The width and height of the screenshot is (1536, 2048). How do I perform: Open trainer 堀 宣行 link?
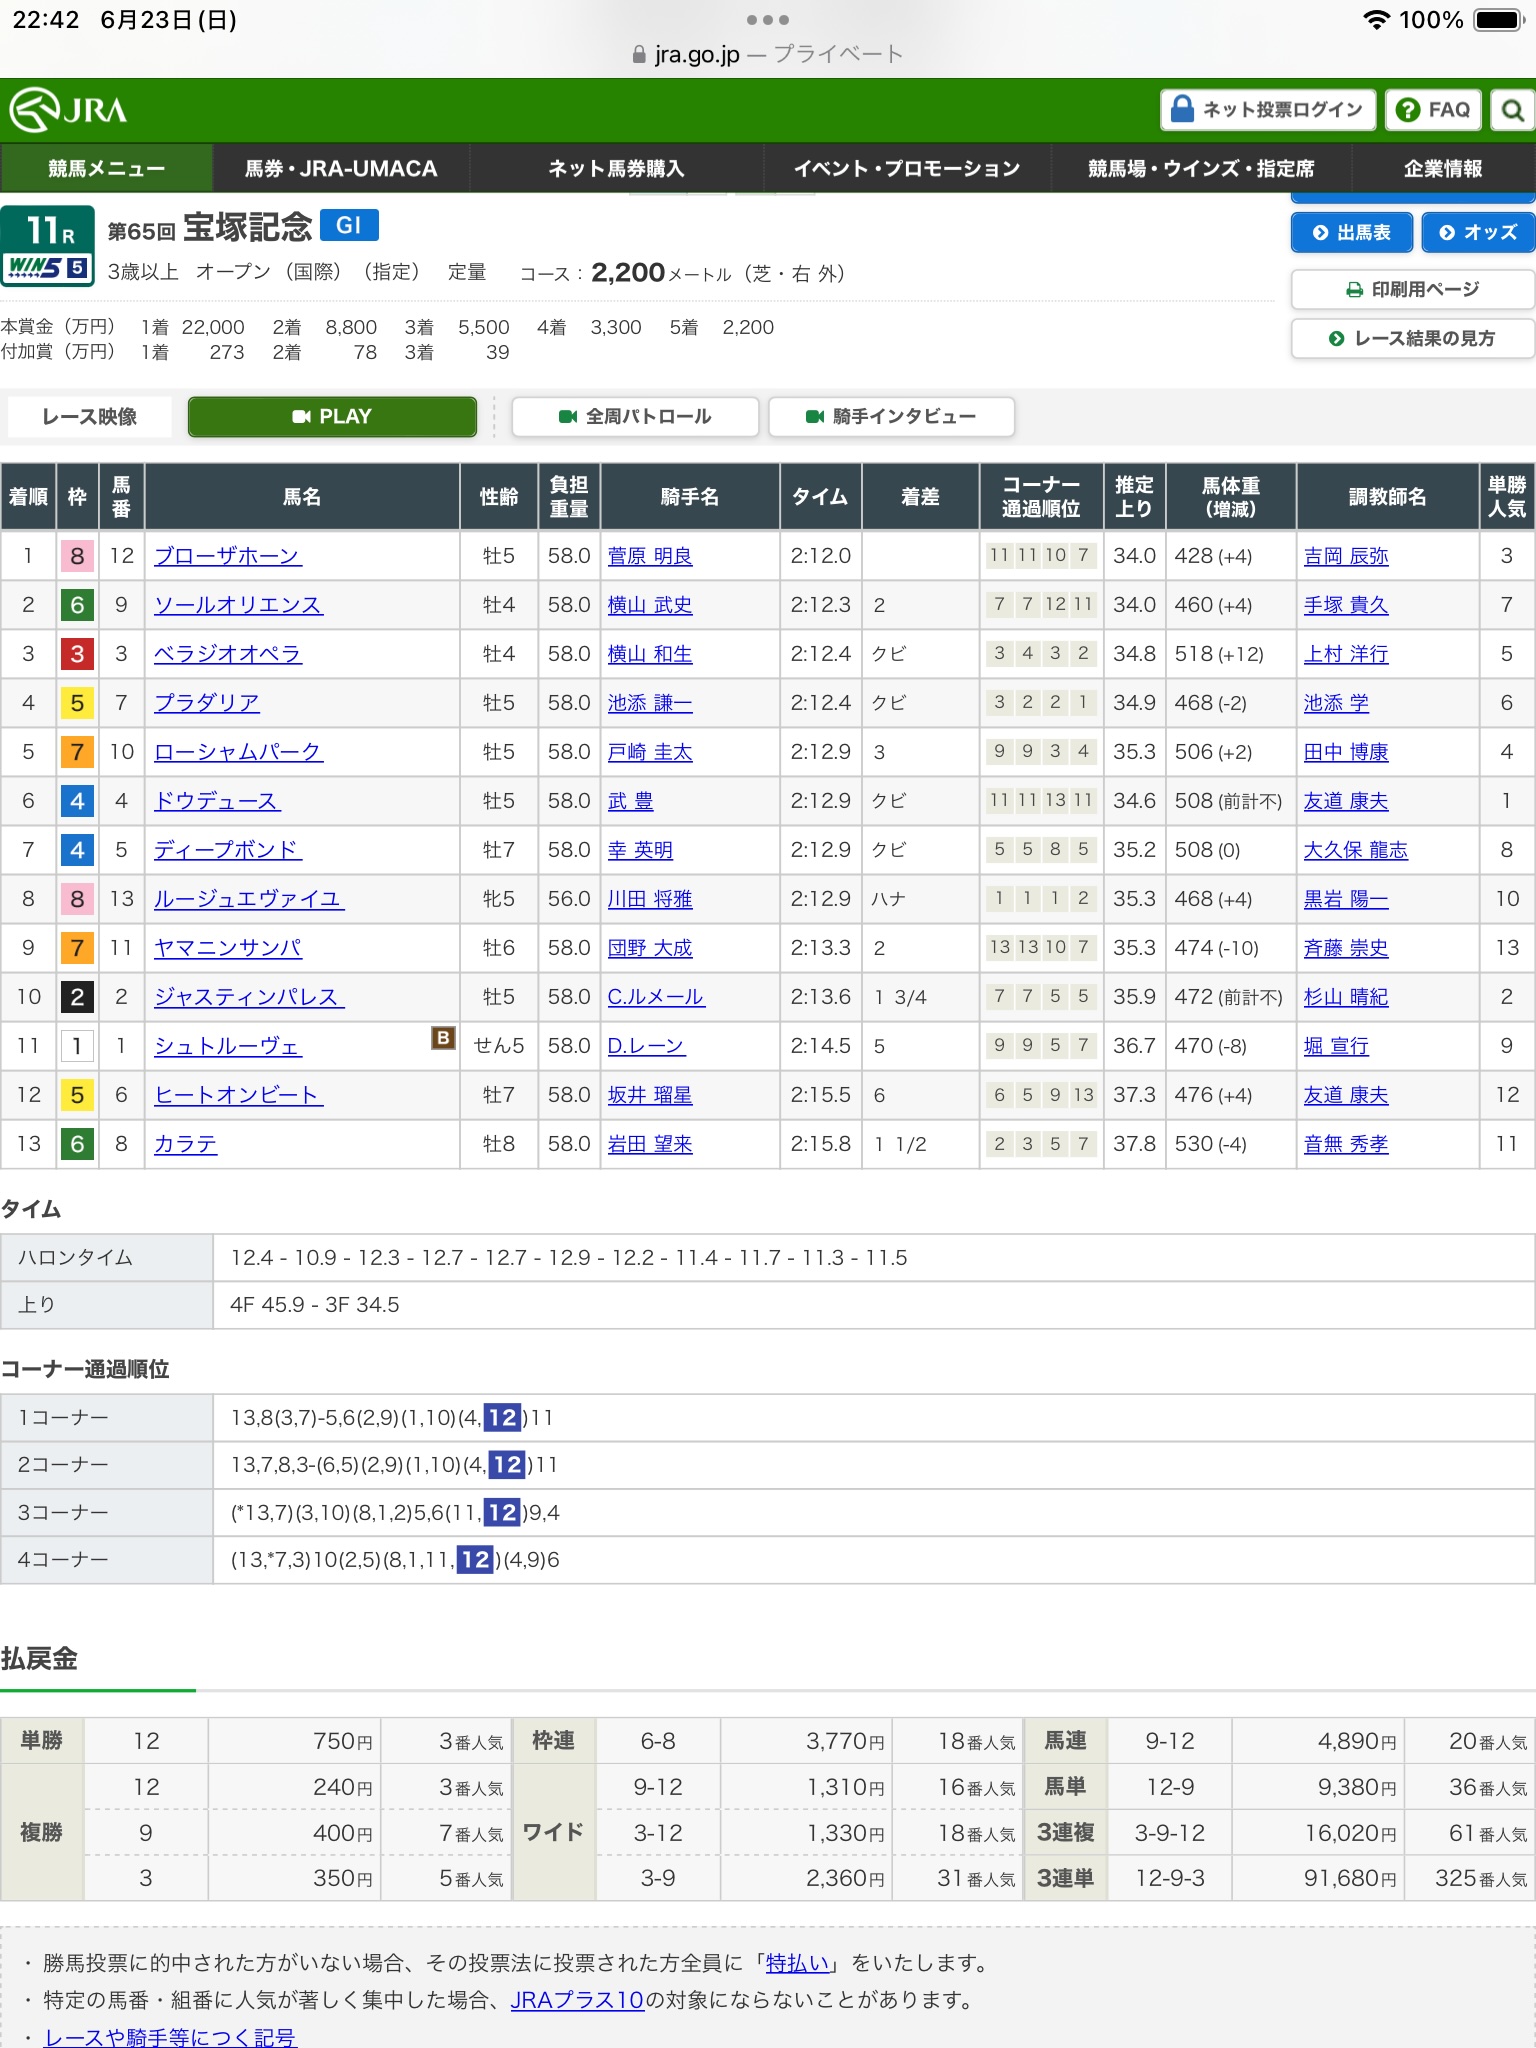coord(1336,1046)
